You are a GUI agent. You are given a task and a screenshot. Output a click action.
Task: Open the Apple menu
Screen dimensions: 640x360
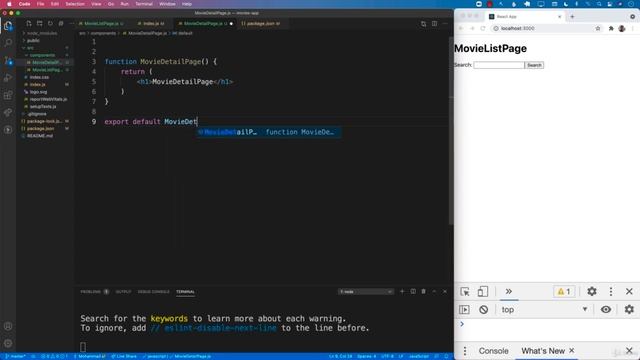pyautogui.click(x=9, y=4)
